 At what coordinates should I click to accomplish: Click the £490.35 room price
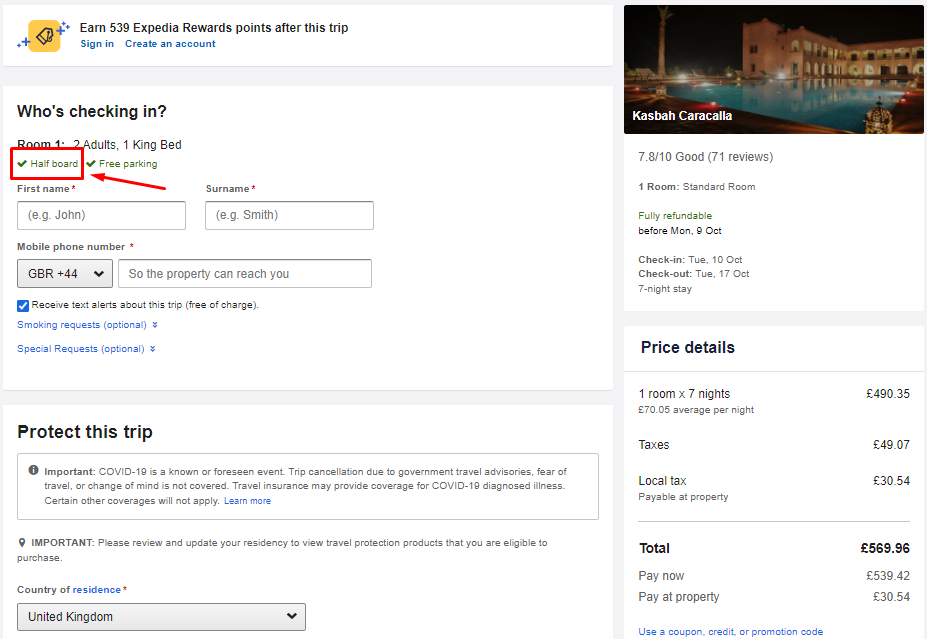pyautogui.click(x=888, y=394)
